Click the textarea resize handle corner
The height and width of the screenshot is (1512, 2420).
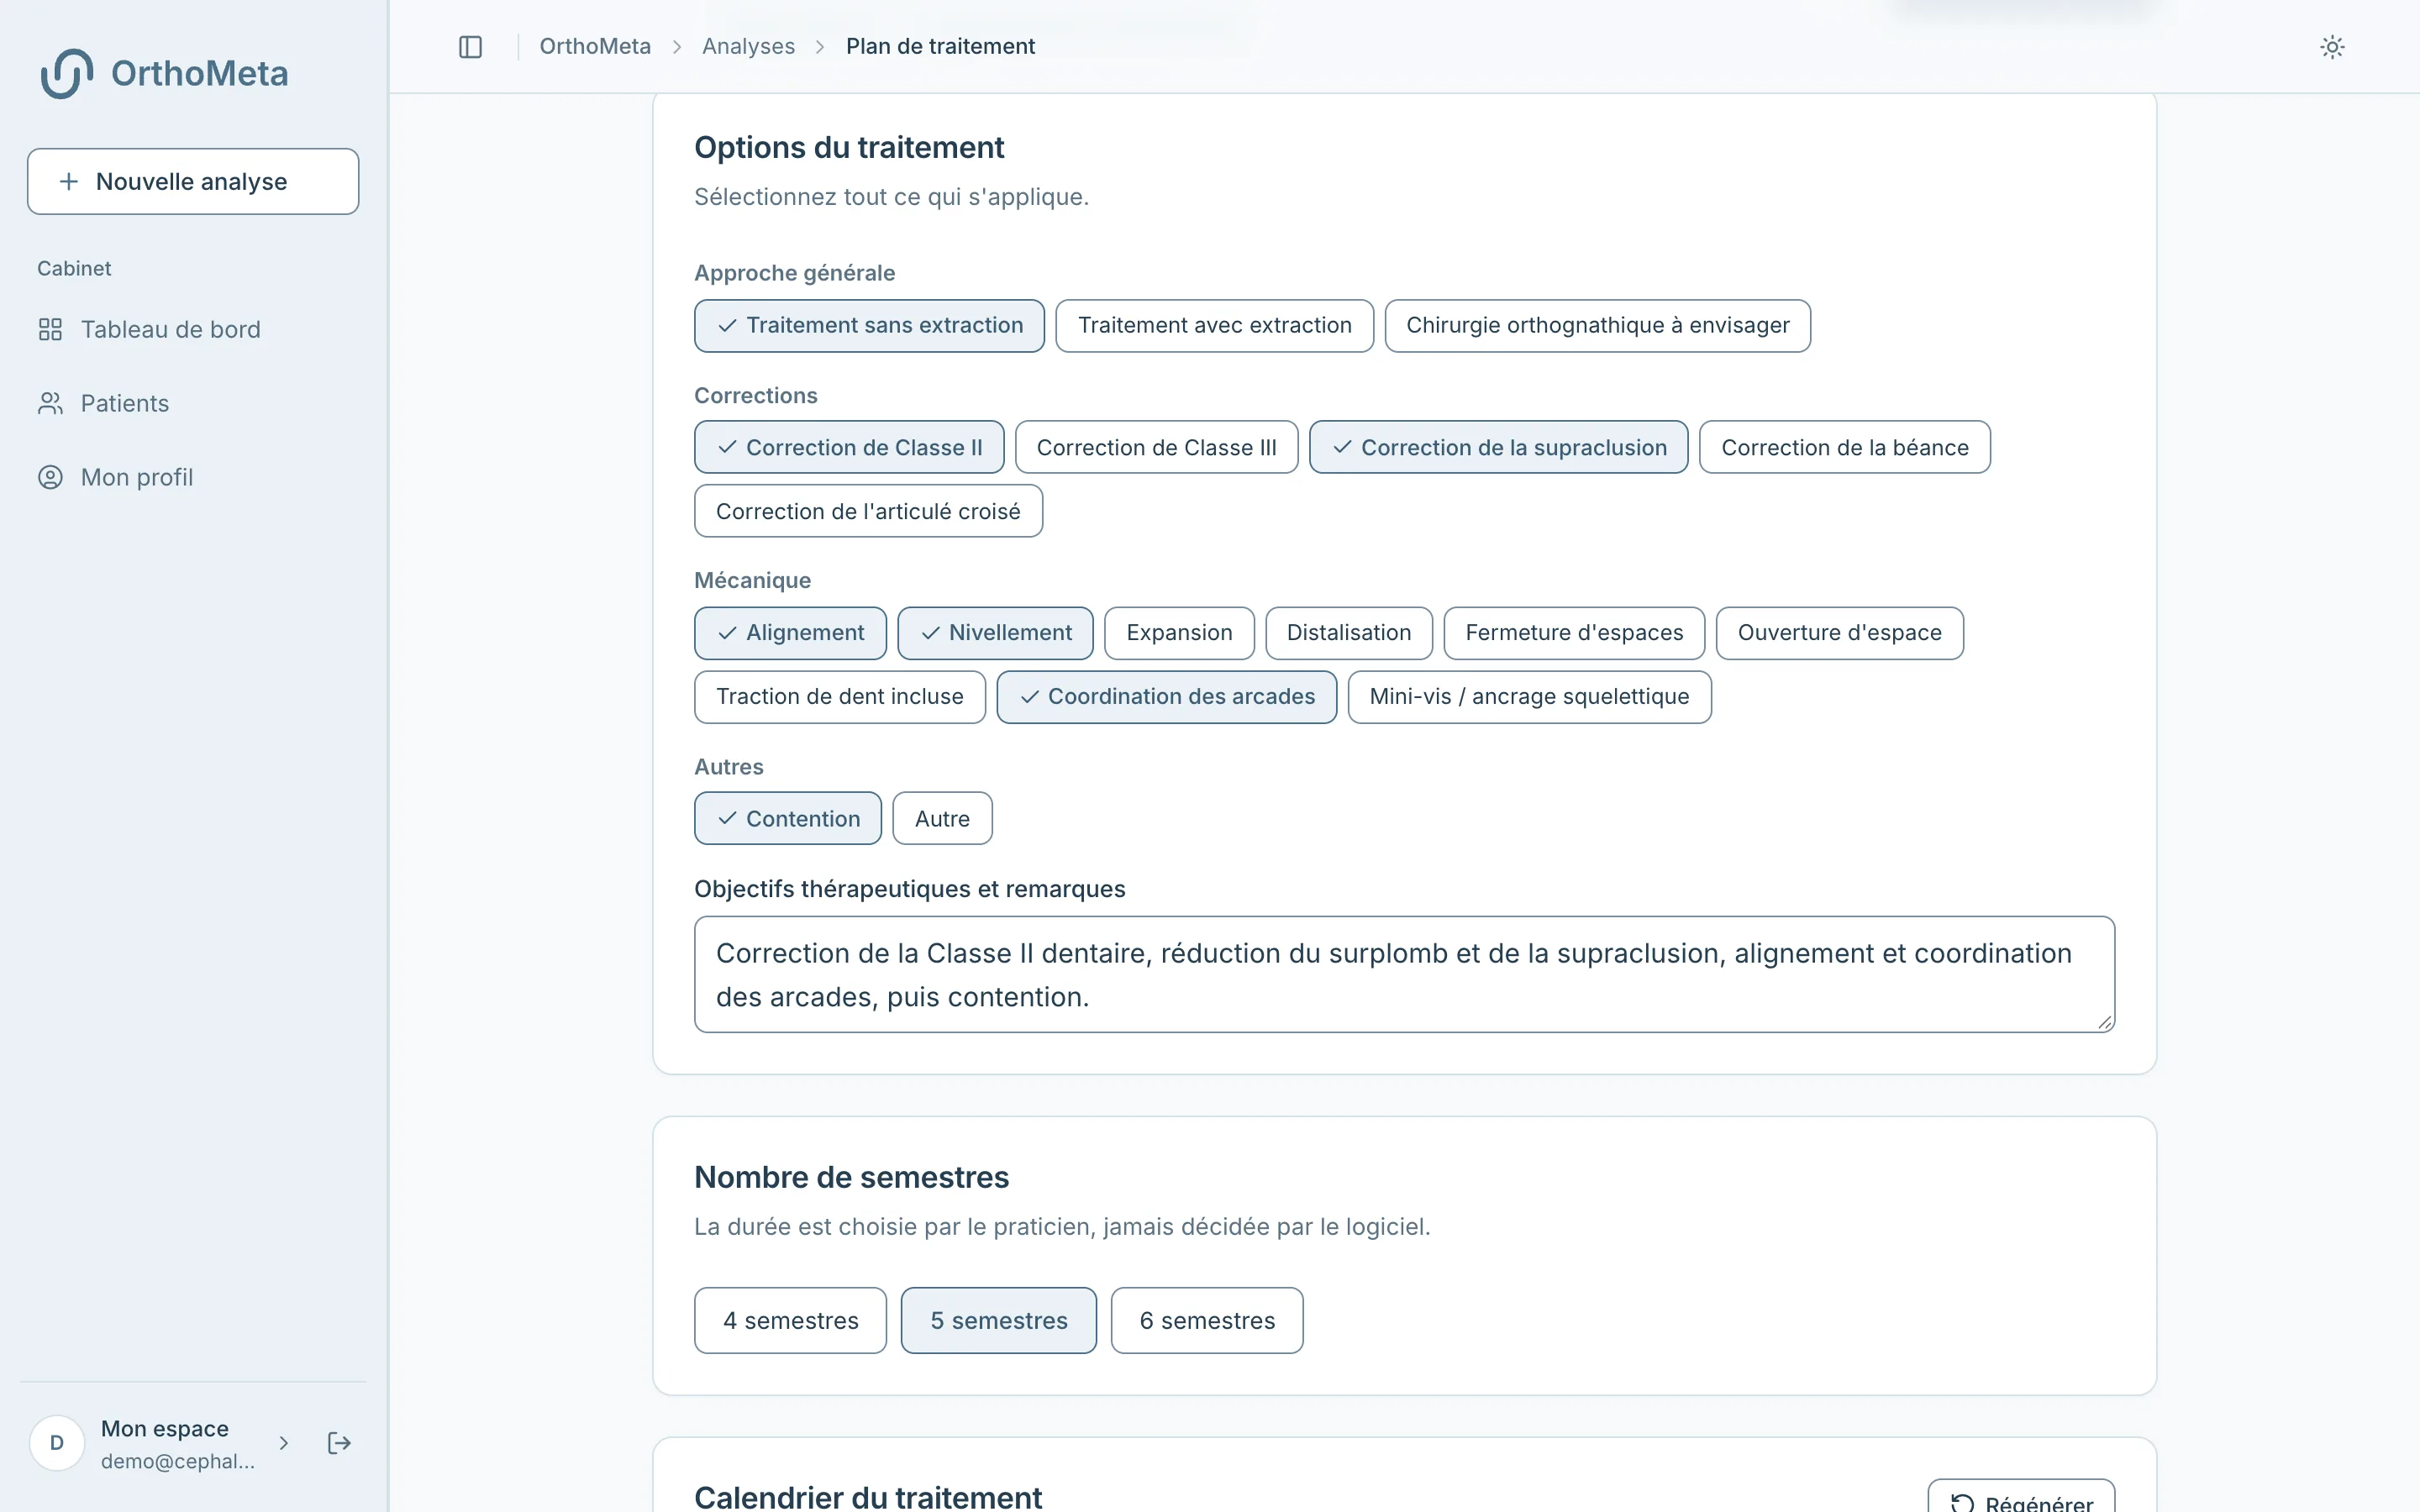(2104, 1022)
